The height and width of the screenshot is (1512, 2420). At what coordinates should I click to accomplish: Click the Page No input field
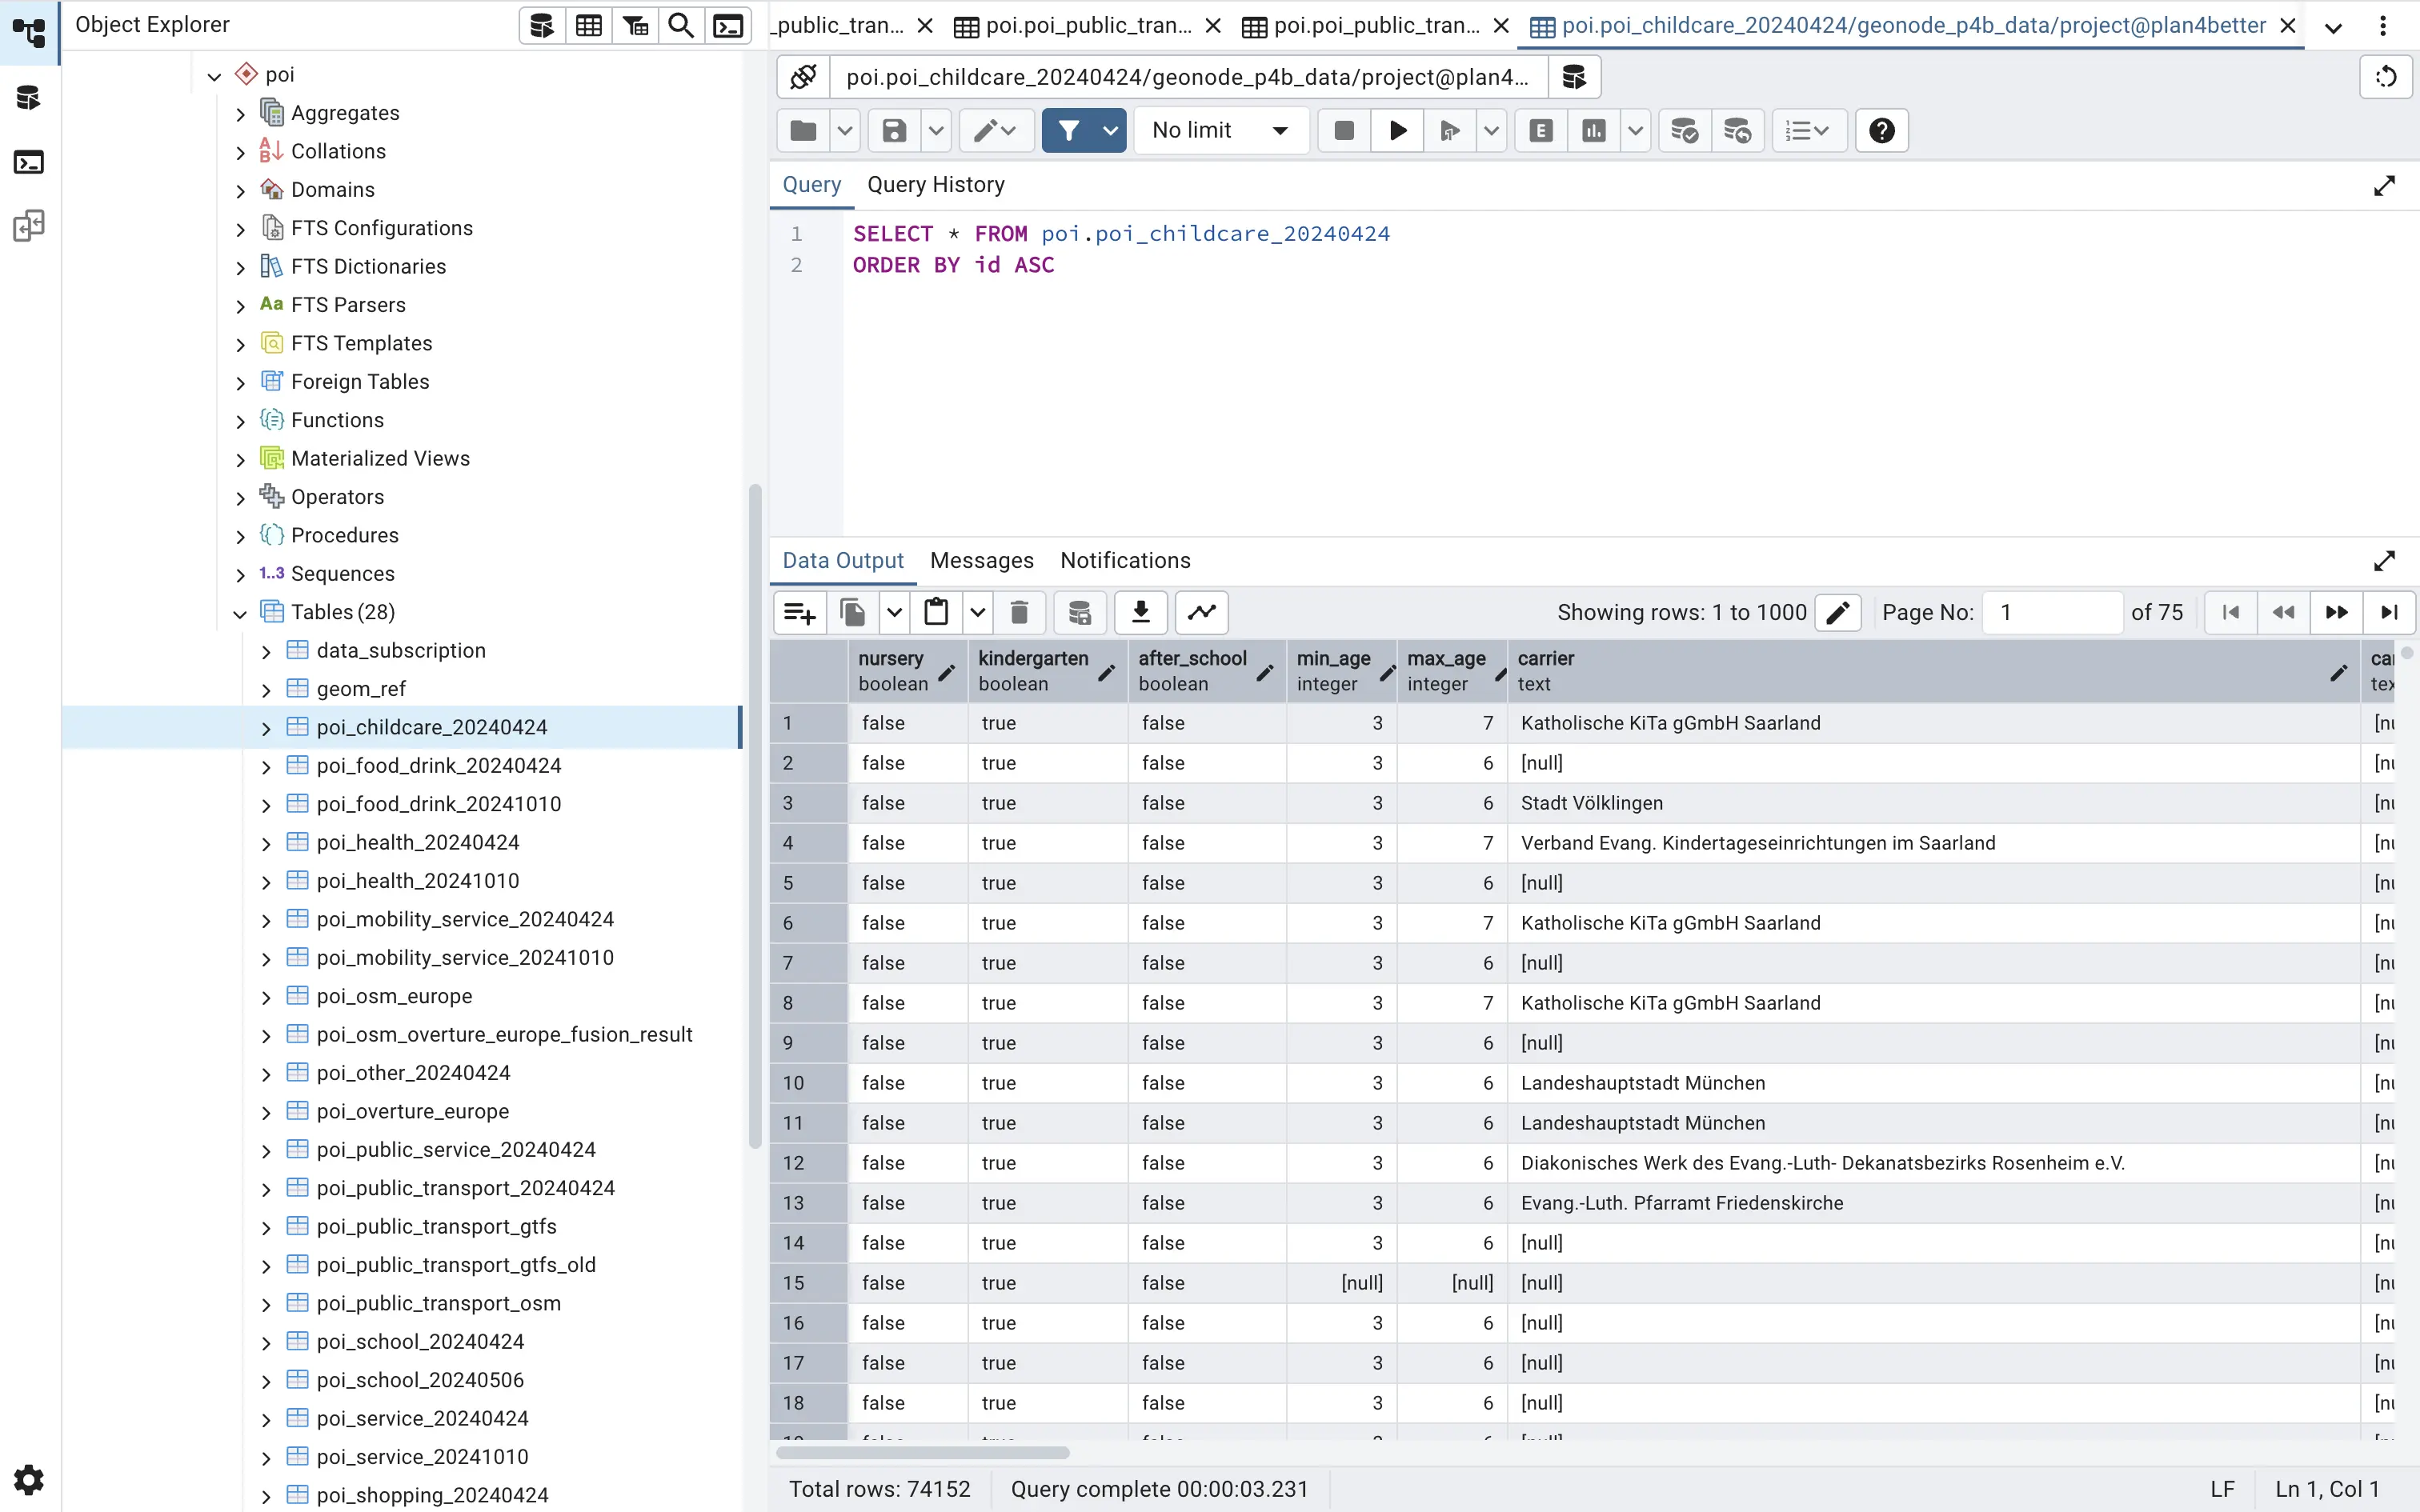click(x=2052, y=612)
